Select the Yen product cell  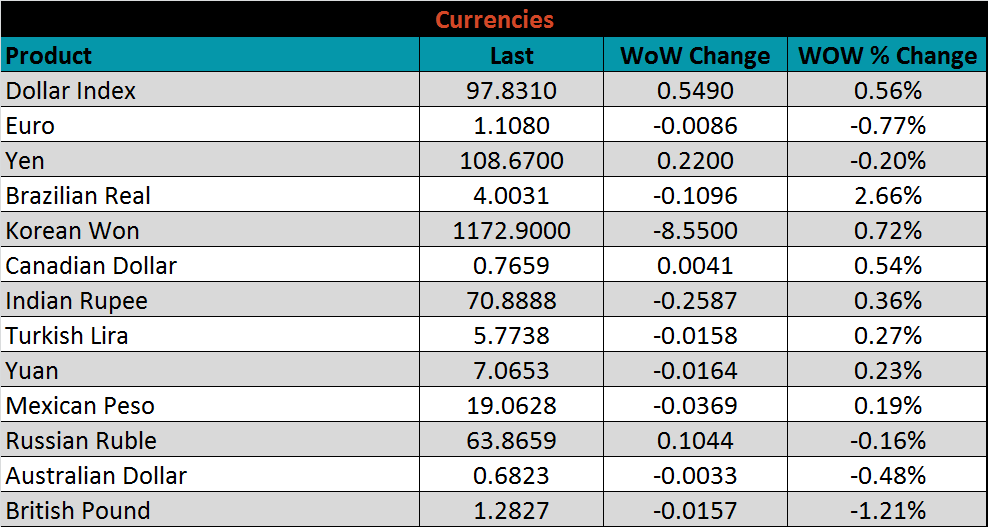(x=26, y=161)
